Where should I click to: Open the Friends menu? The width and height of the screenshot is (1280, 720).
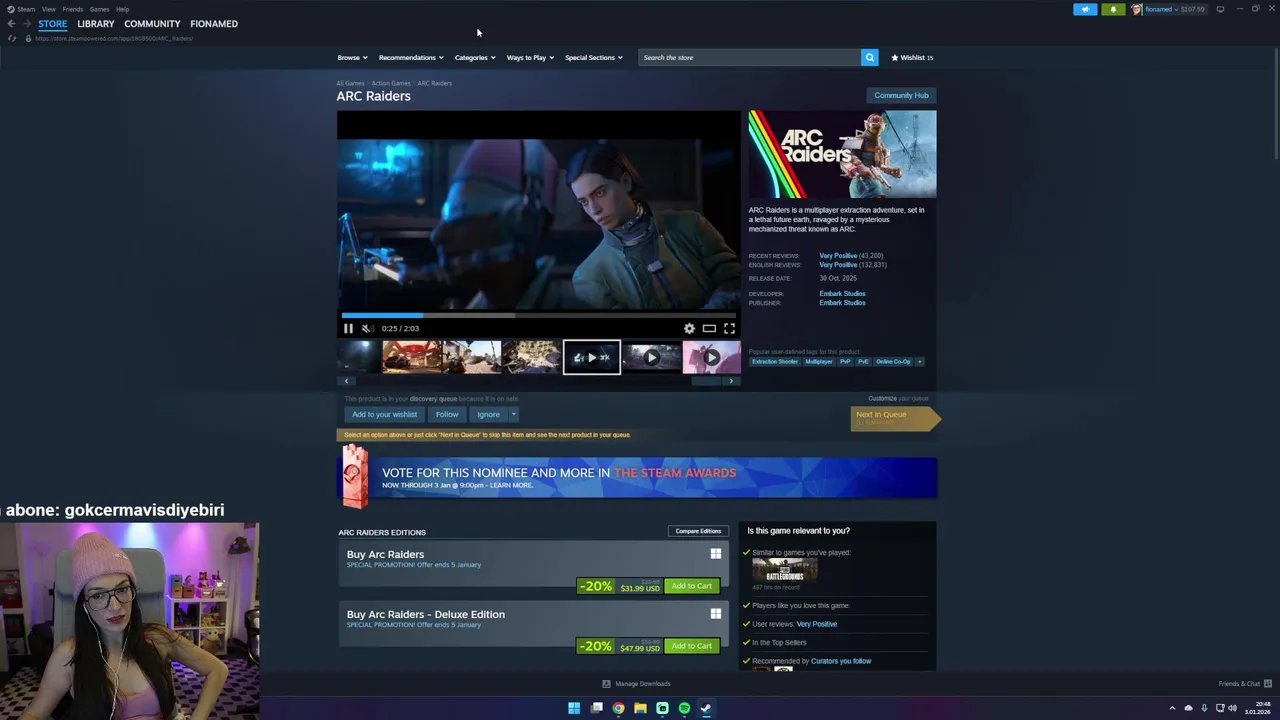(x=73, y=9)
